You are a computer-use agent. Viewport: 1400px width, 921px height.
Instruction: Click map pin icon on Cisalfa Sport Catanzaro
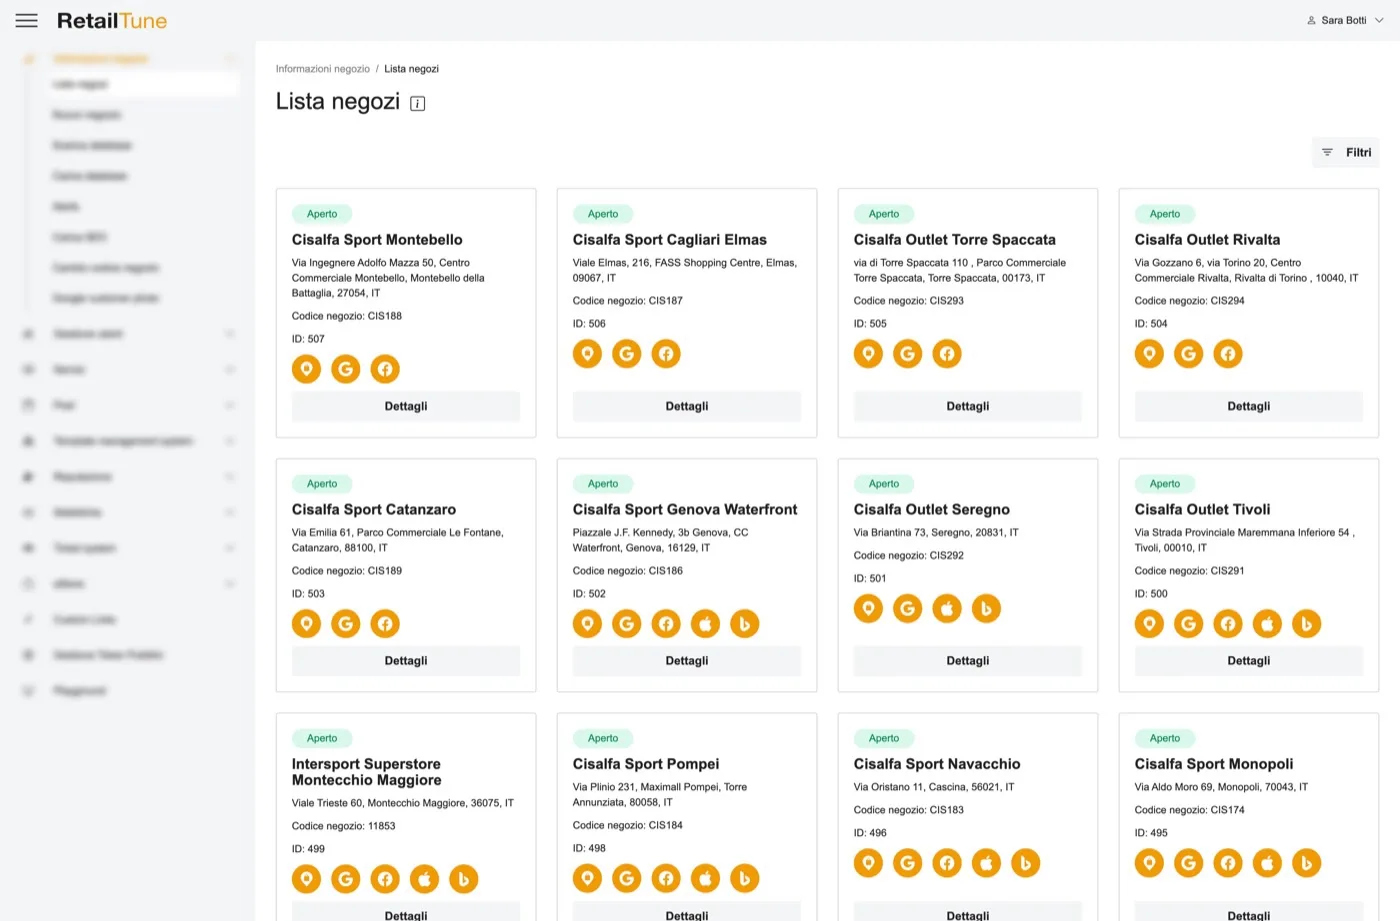[307, 624]
